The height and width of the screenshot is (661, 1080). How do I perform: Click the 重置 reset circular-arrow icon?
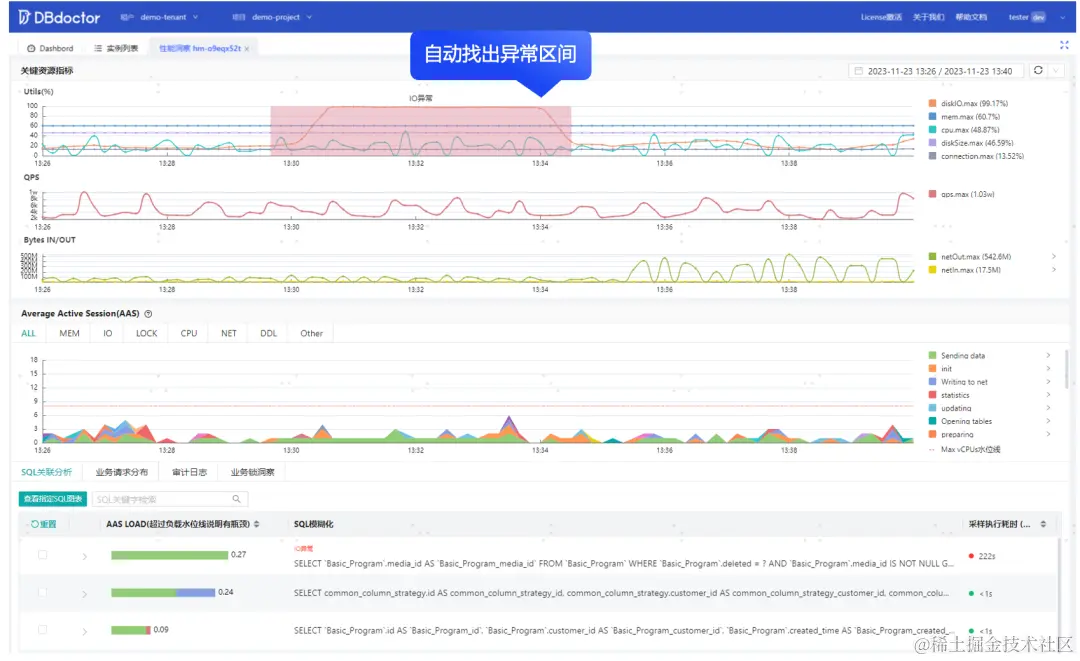point(36,522)
